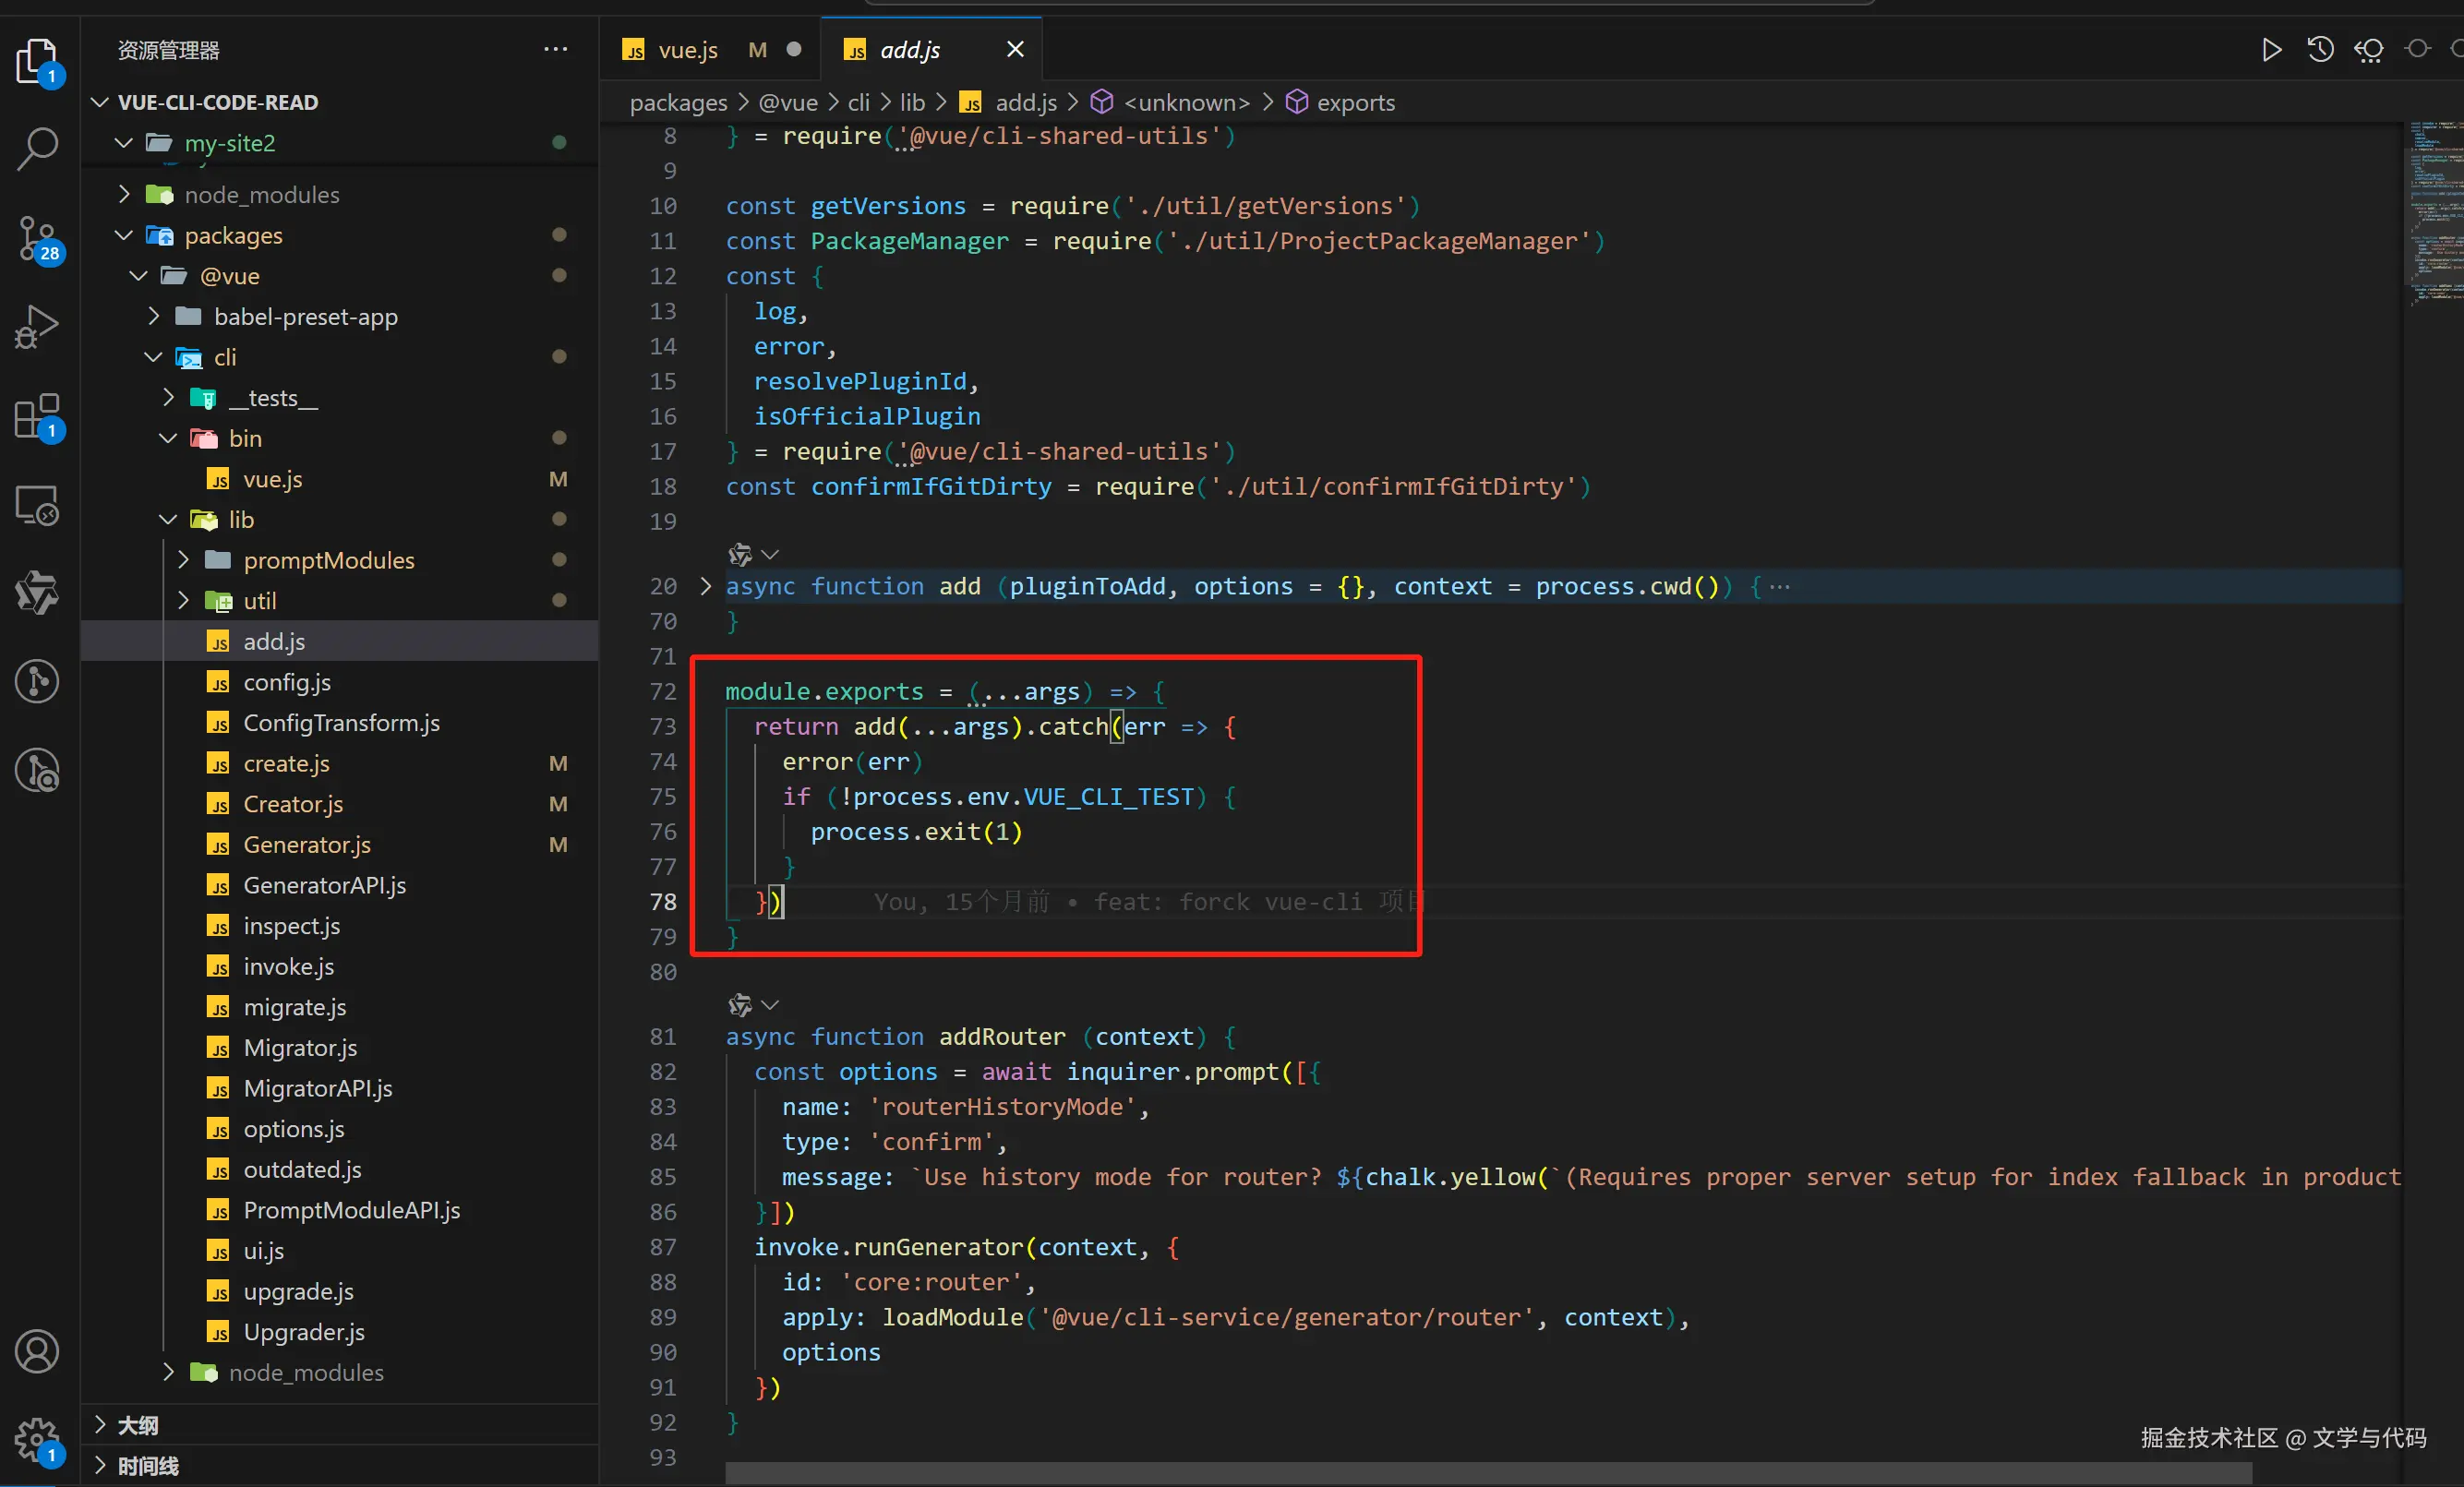
Task: Click the exports breadcrumb item
Action: click(x=1355, y=102)
